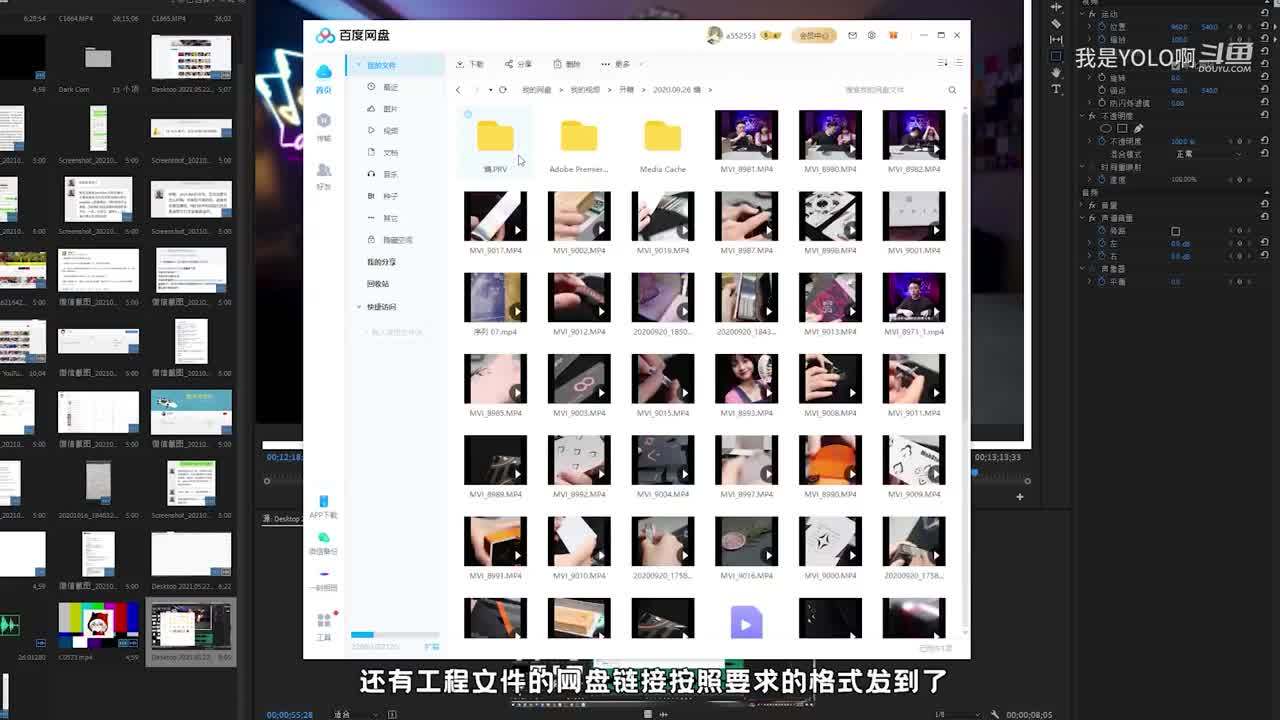Open the transfer list icon in left rail

click(323, 121)
